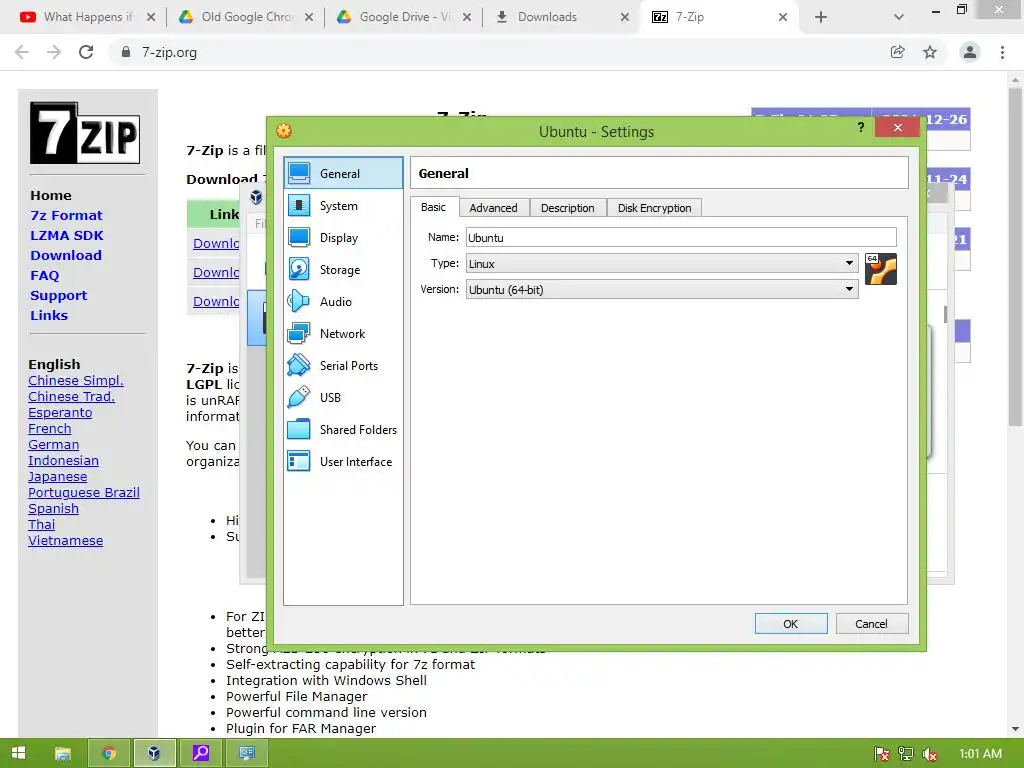
Task: Open the USB settings category
Action: [x=344, y=398]
